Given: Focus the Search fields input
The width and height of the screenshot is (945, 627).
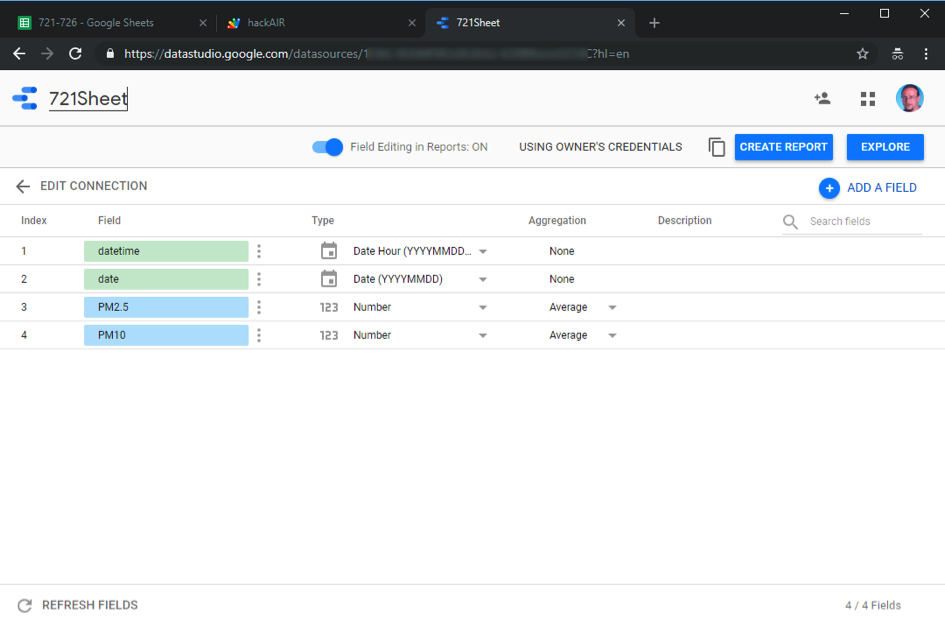Looking at the screenshot, I should pyautogui.click(x=865, y=221).
